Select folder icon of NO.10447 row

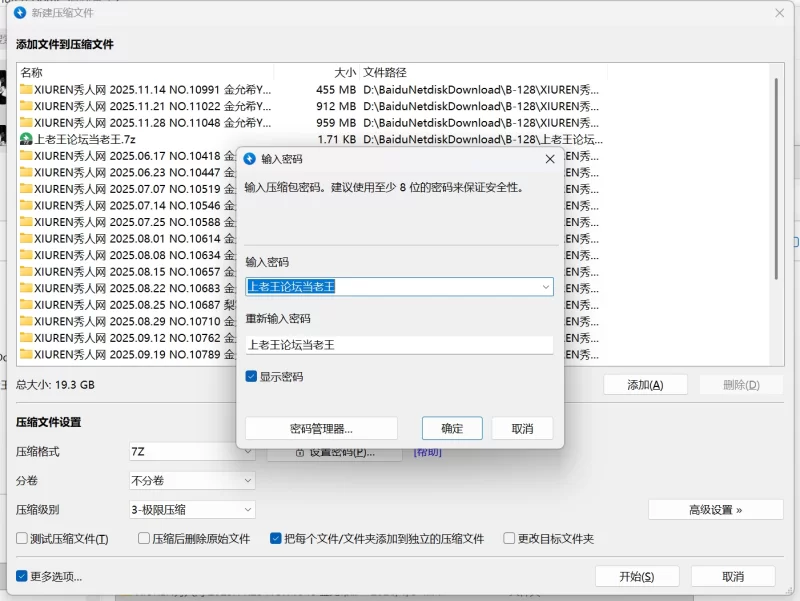click(x=26, y=172)
